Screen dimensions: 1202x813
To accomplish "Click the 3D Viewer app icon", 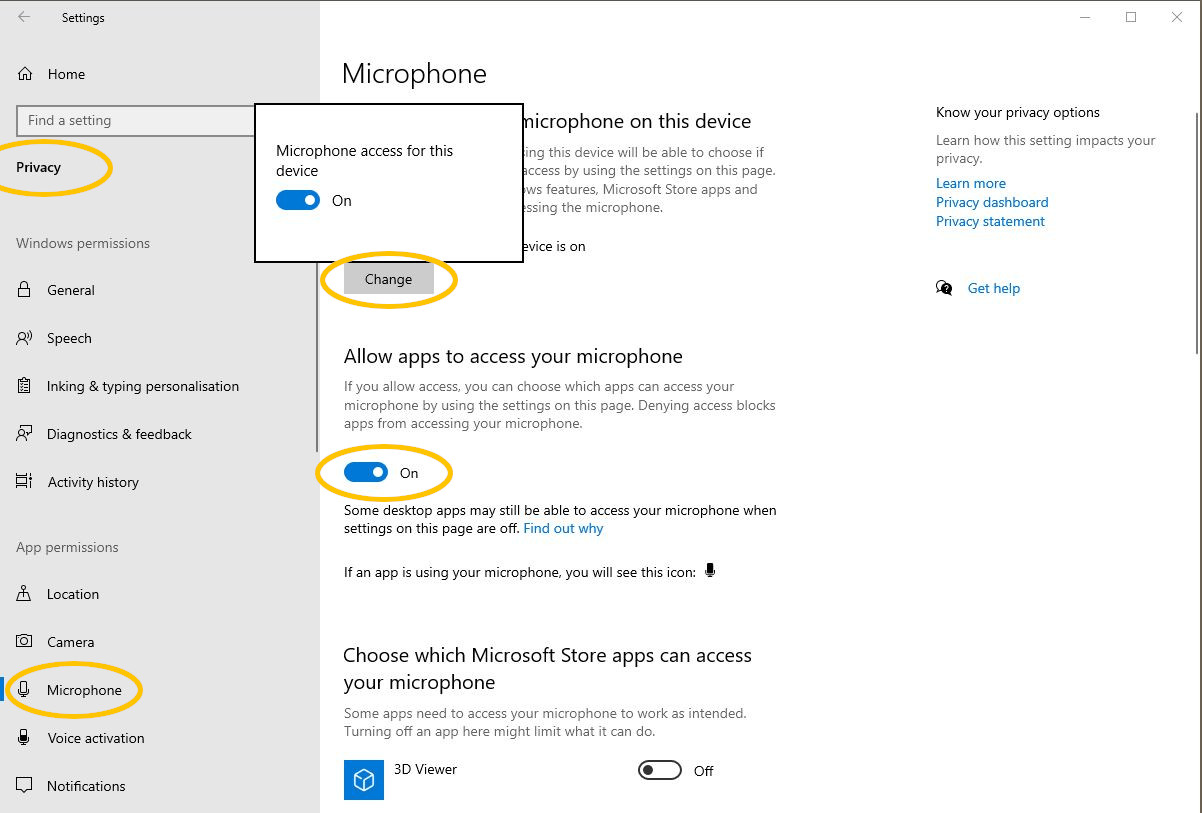I will 364,779.
